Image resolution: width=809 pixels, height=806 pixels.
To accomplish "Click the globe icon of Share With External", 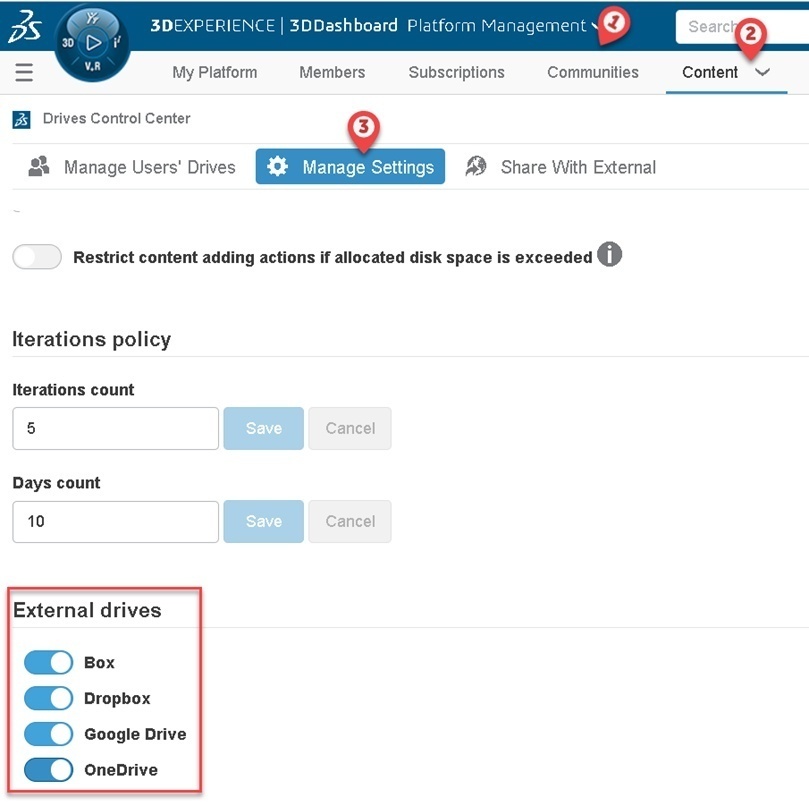I will point(476,166).
